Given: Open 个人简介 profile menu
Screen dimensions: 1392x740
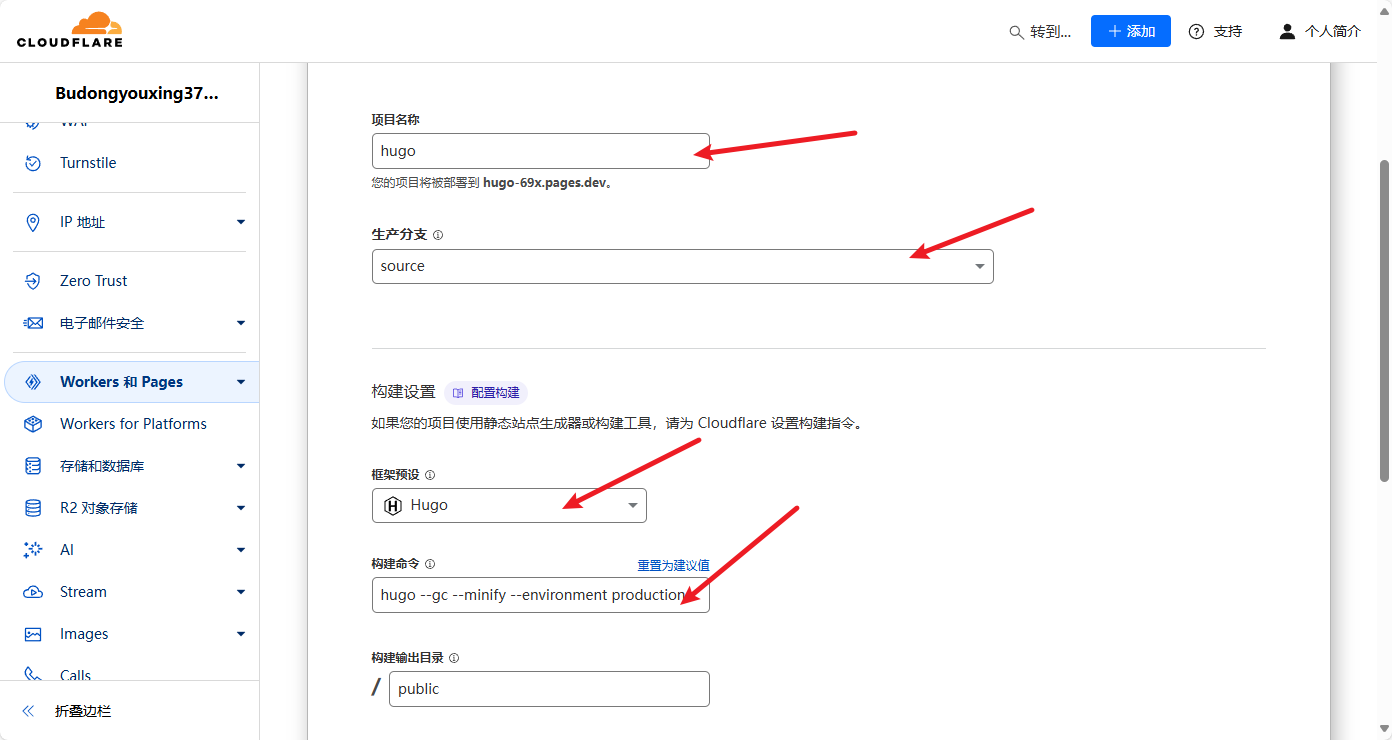Looking at the screenshot, I should click(x=1320, y=31).
